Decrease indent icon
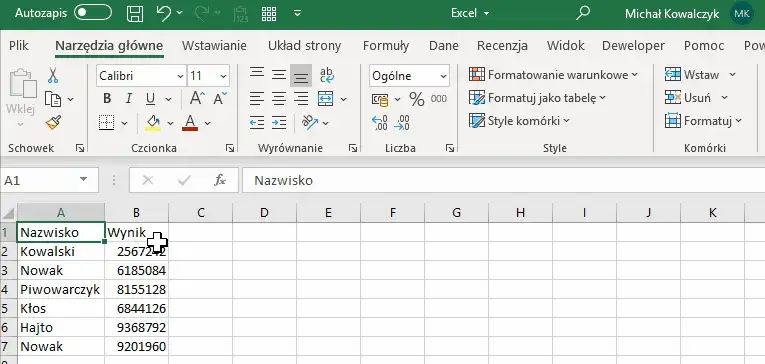 pos(257,122)
